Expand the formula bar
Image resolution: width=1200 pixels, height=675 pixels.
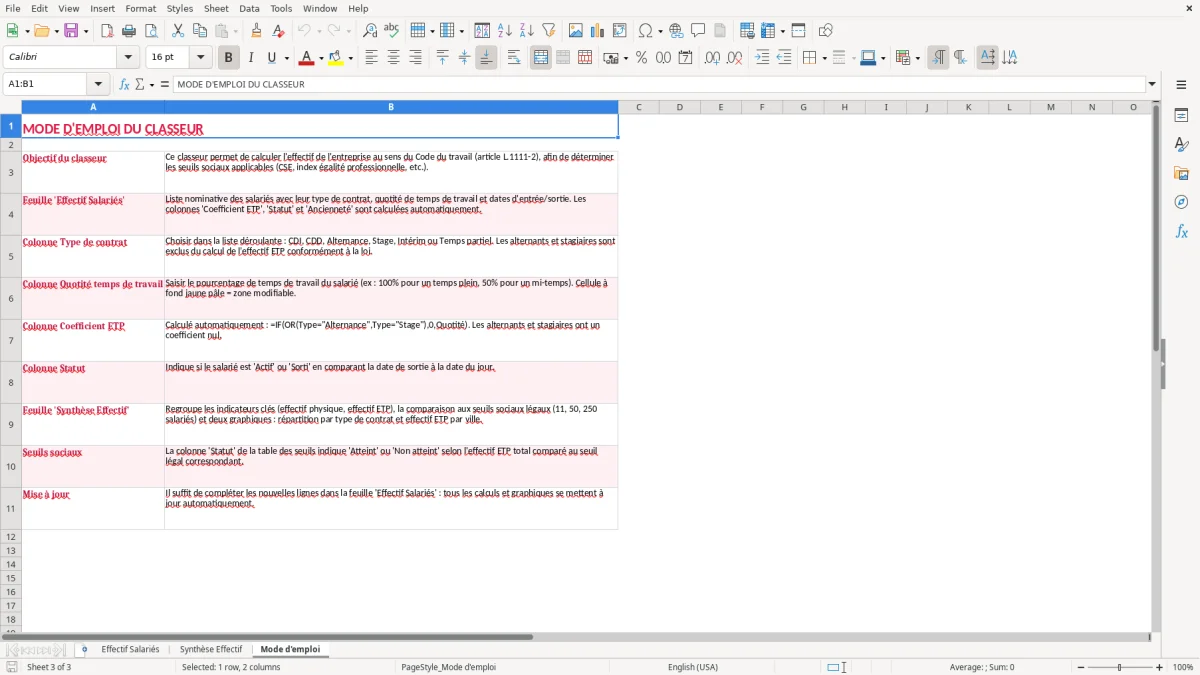pyautogui.click(x=1152, y=84)
